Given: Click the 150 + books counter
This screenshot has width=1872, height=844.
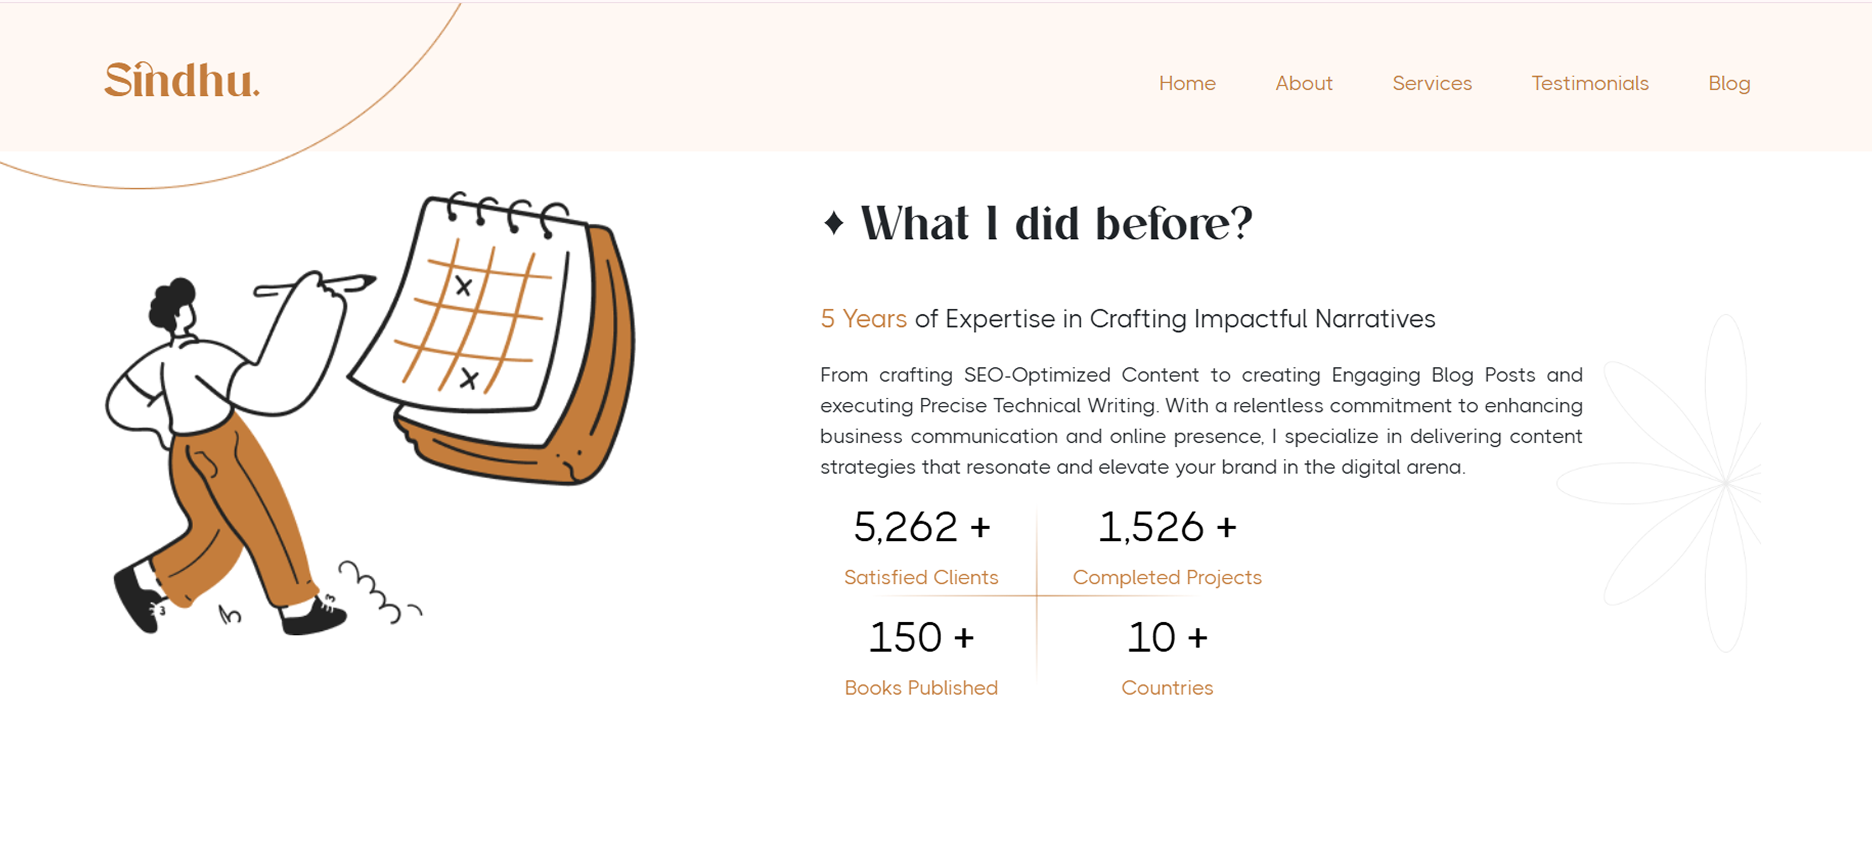Looking at the screenshot, I should [921, 638].
